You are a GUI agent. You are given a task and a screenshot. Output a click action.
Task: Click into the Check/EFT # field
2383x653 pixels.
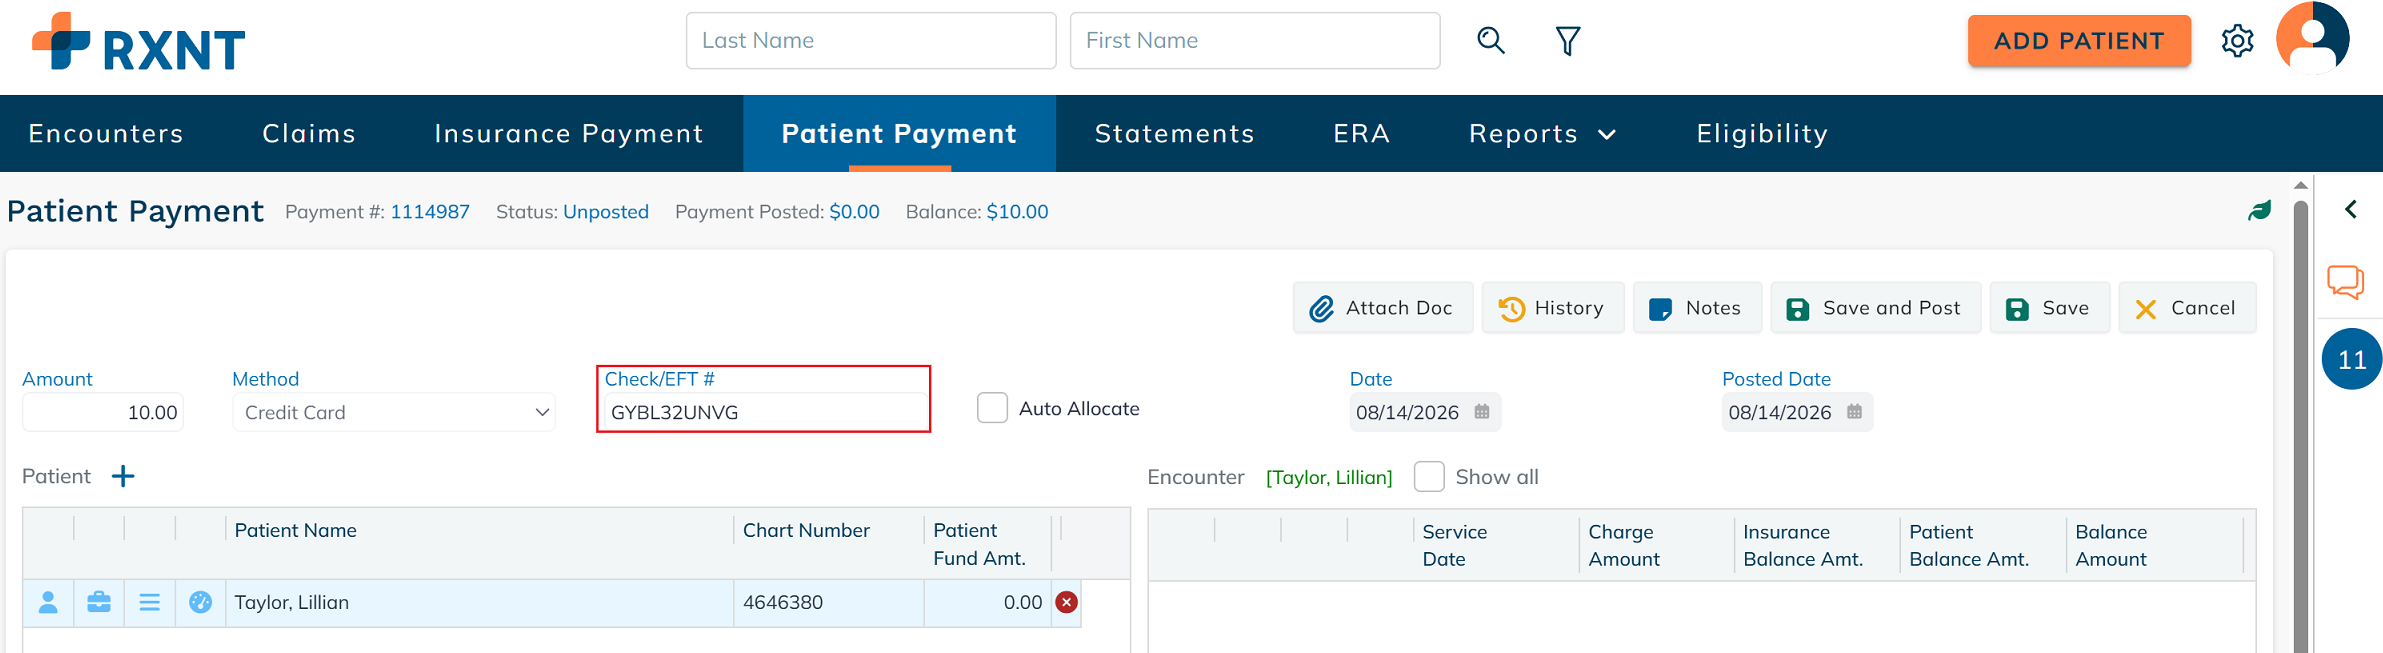765,412
